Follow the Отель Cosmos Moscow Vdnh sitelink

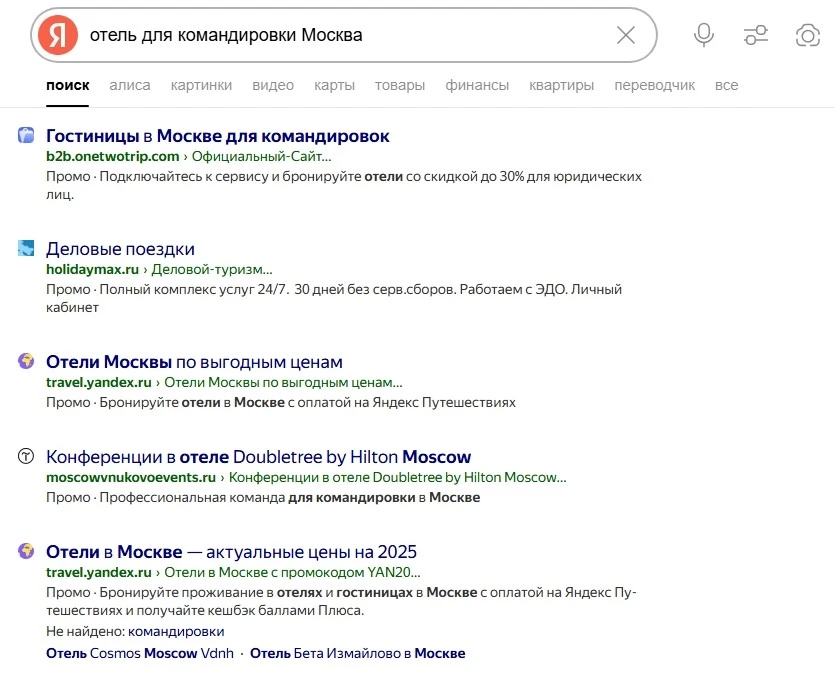coord(135,653)
